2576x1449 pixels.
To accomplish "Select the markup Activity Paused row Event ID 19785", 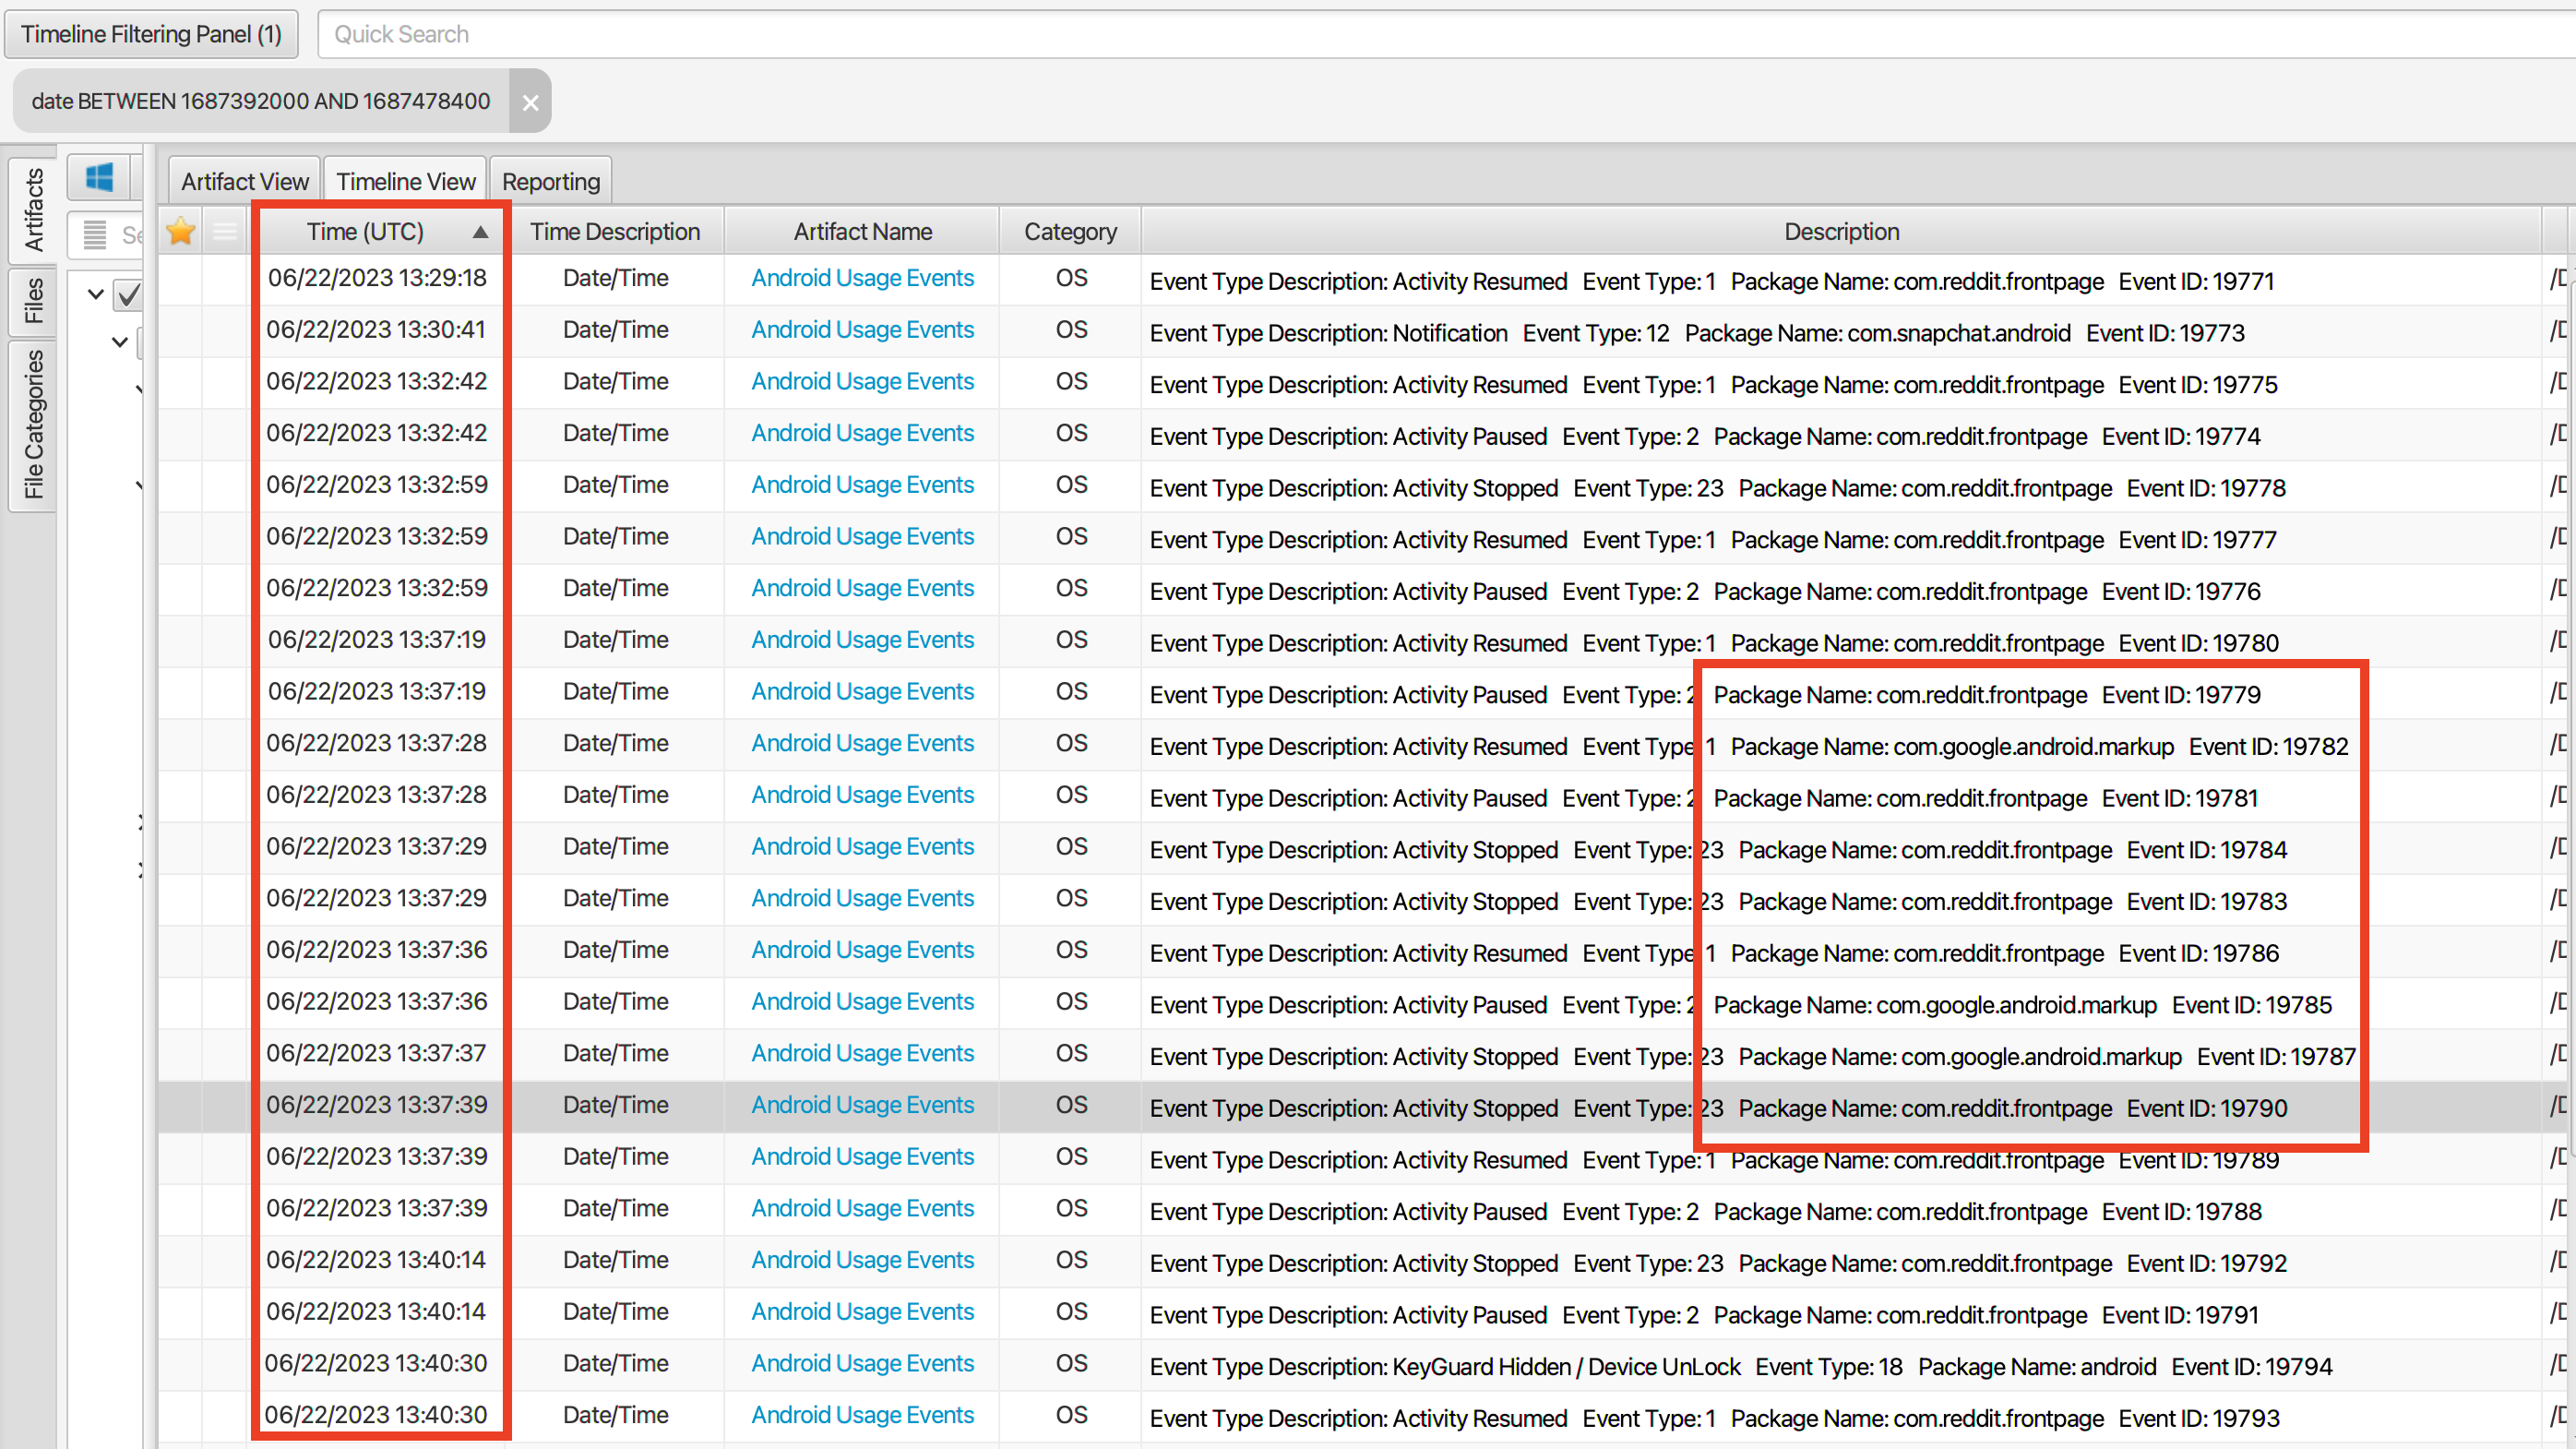I will 1741,1005.
